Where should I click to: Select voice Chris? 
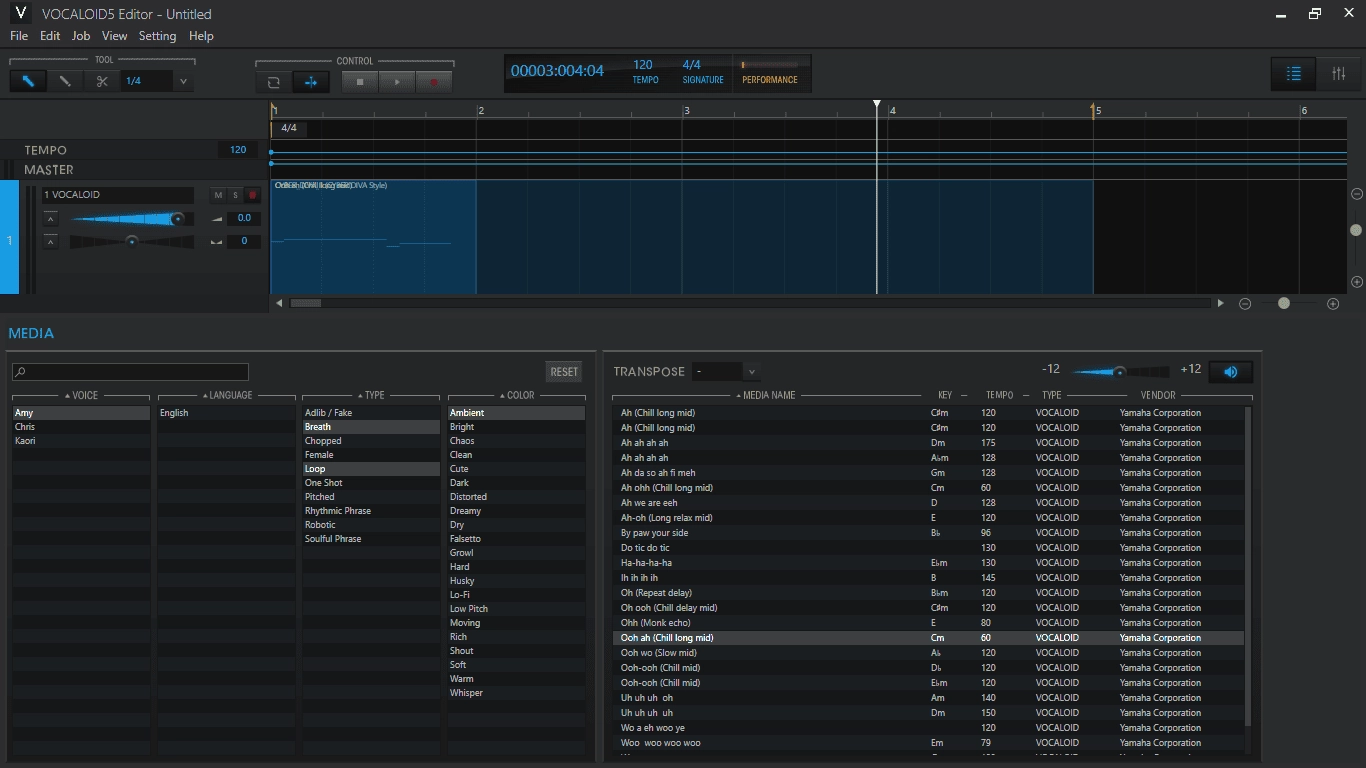(81, 427)
